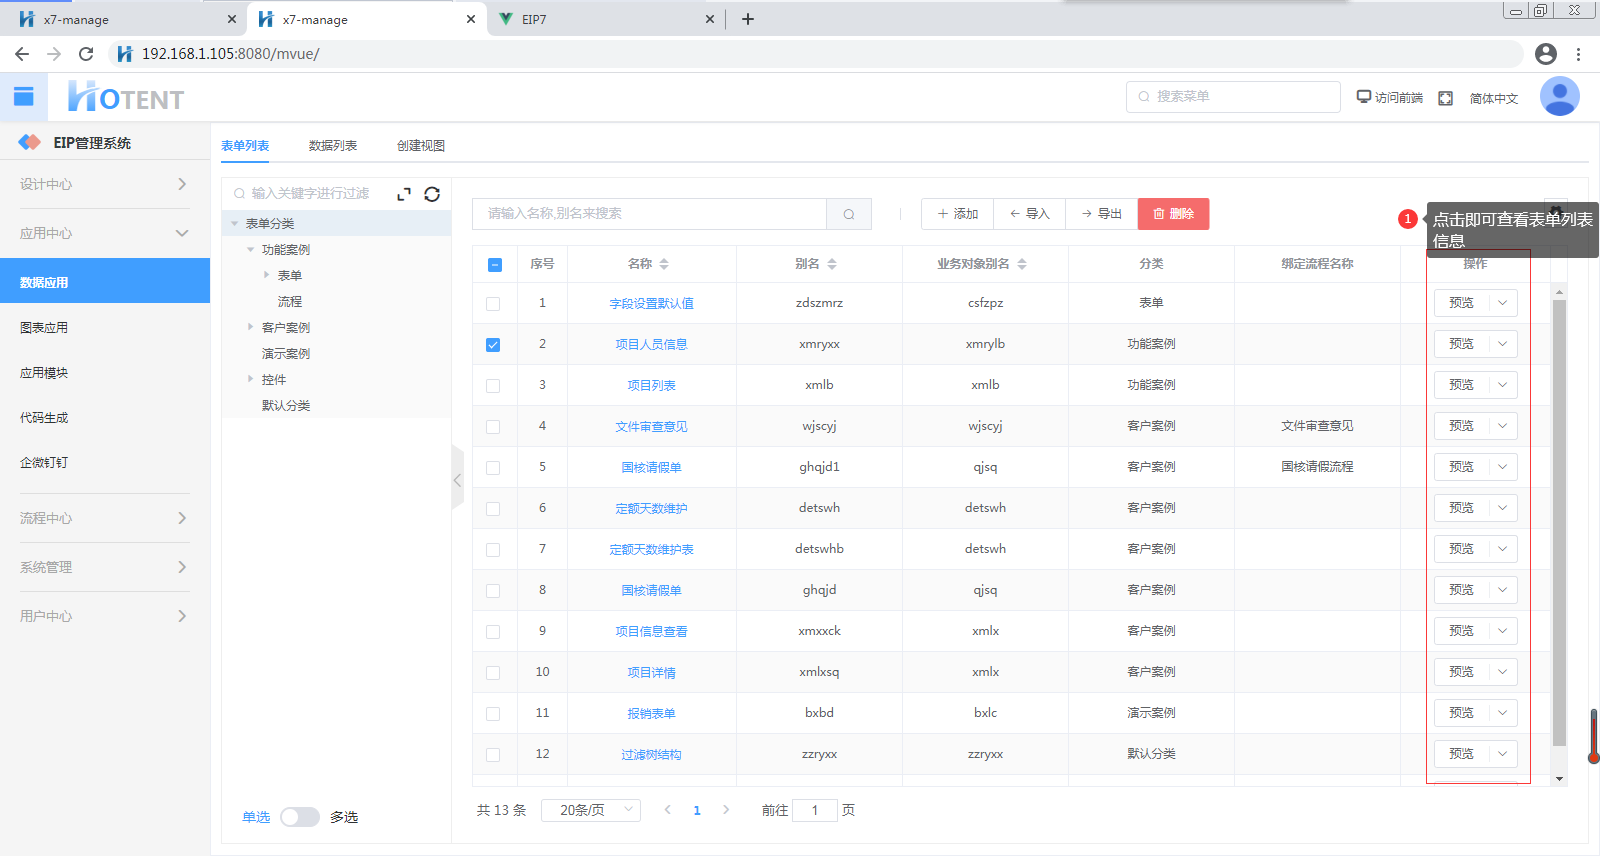The width and height of the screenshot is (1600, 856).
Task: Switch to the 数据列表 tab
Action: [x=332, y=146]
